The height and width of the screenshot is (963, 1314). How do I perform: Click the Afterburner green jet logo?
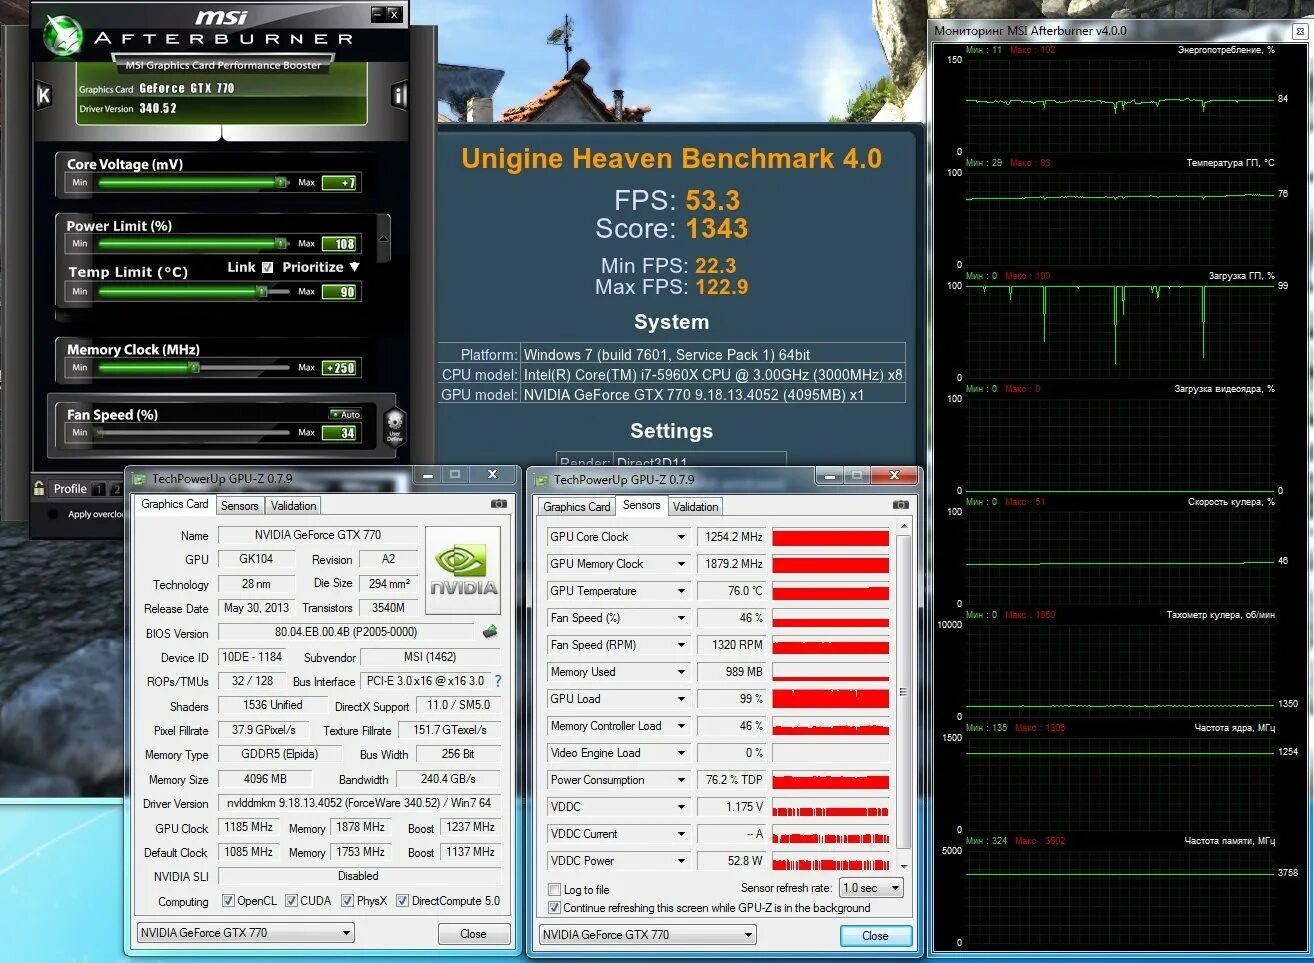pyautogui.click(x=65, y=37)
